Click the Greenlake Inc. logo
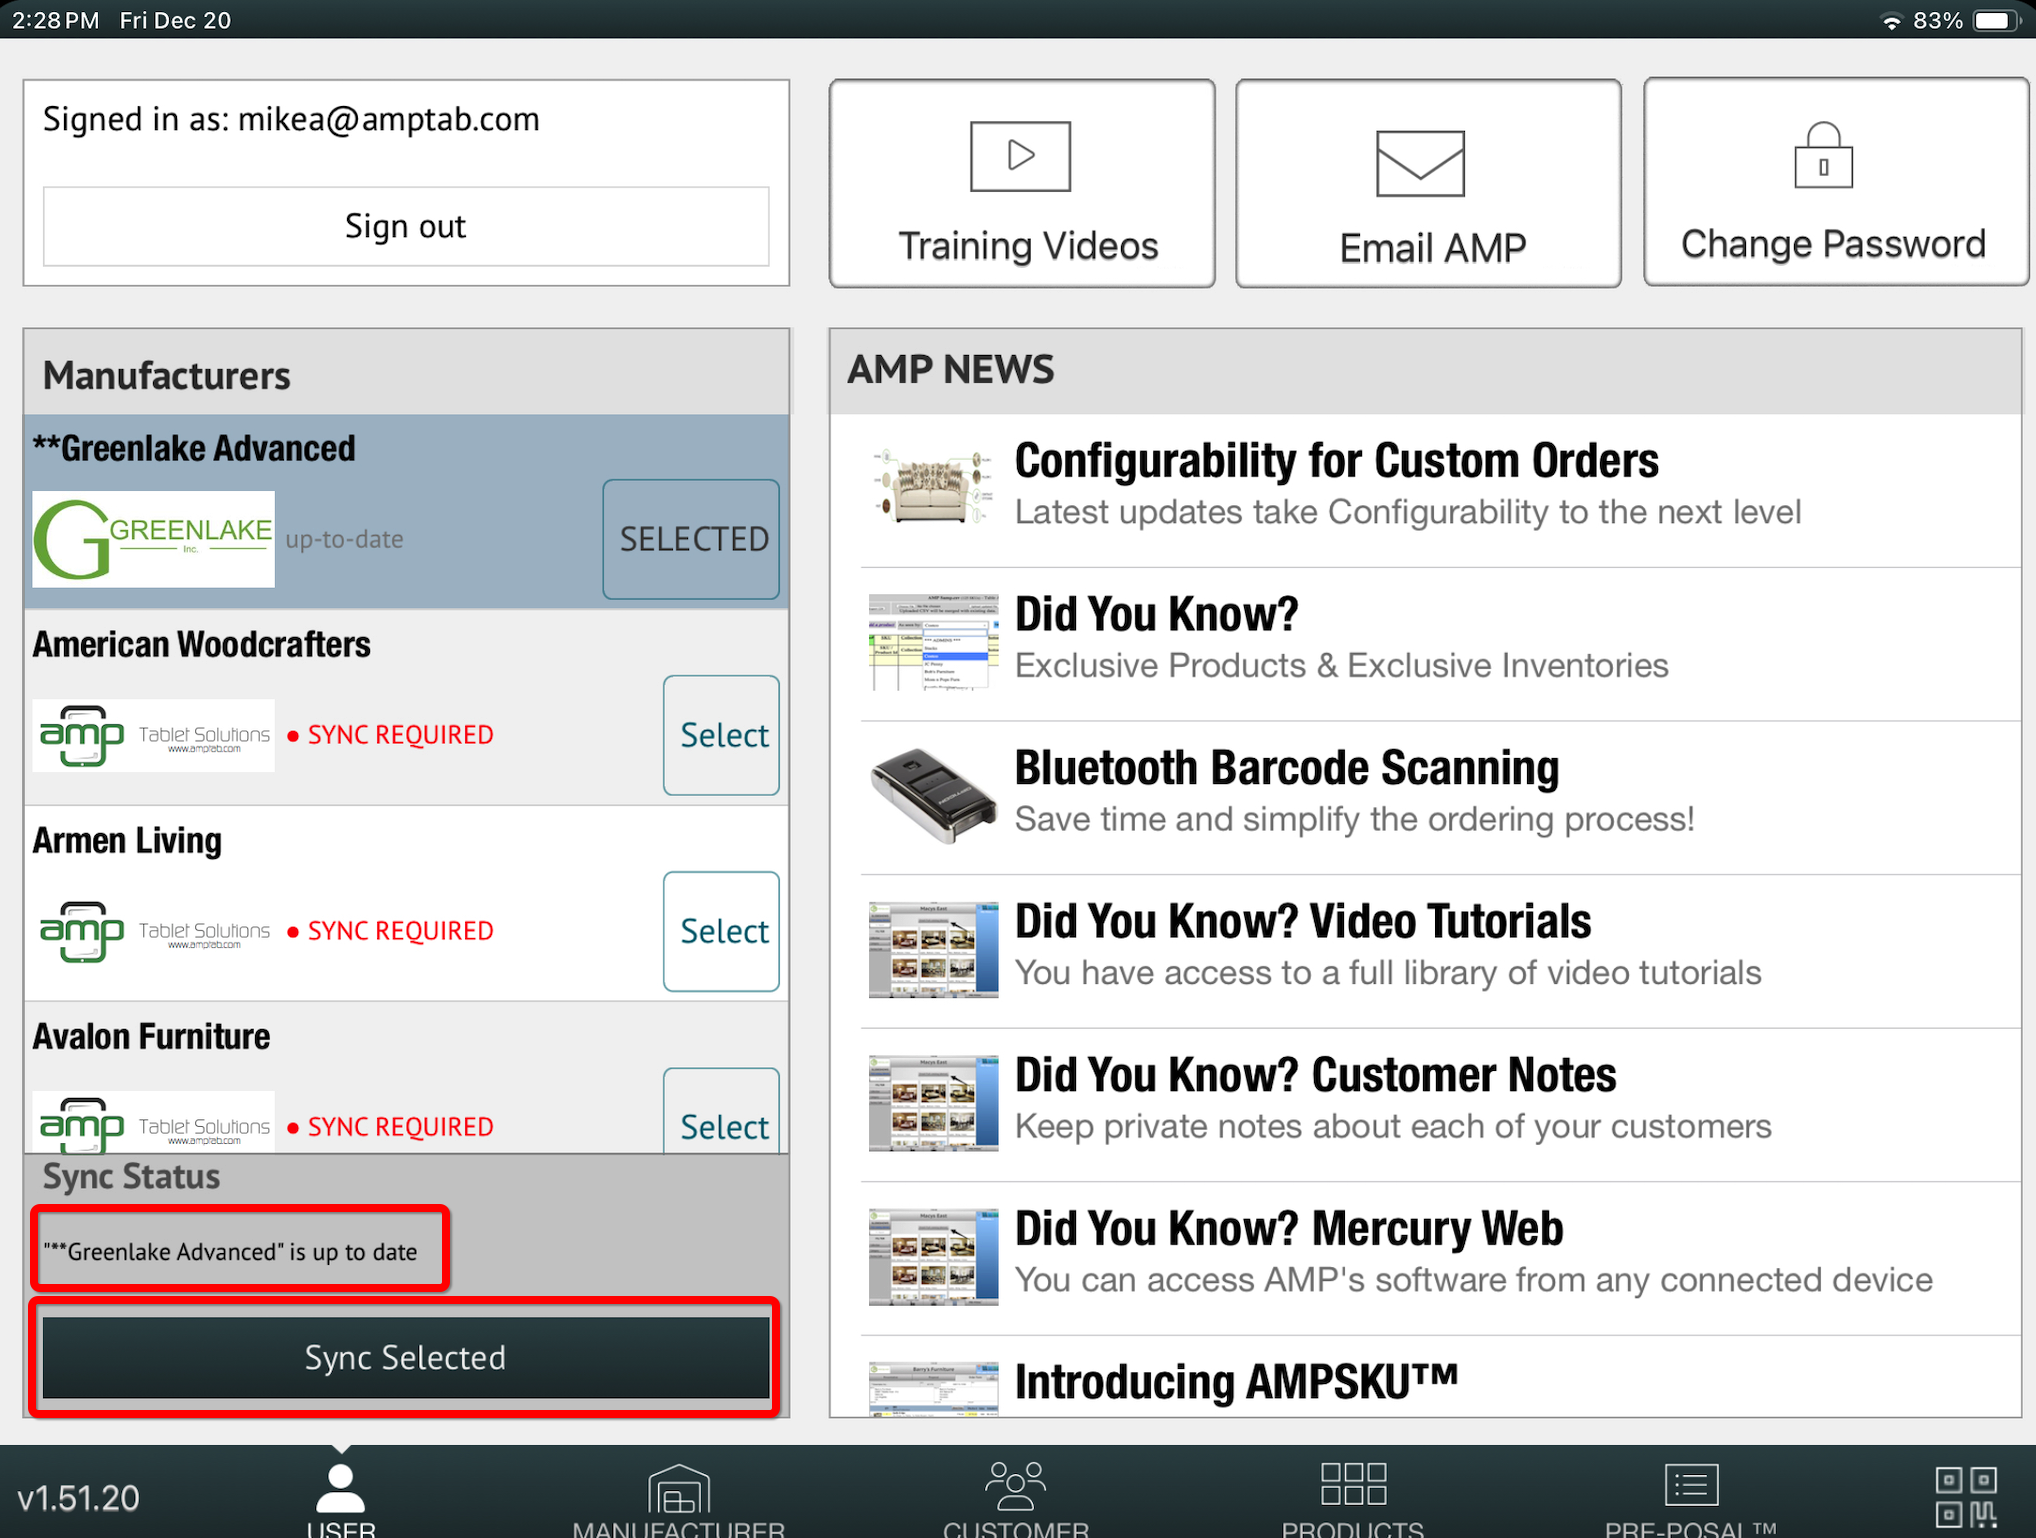This screenshot has width=2036, height=1538. tap(153, 539)
